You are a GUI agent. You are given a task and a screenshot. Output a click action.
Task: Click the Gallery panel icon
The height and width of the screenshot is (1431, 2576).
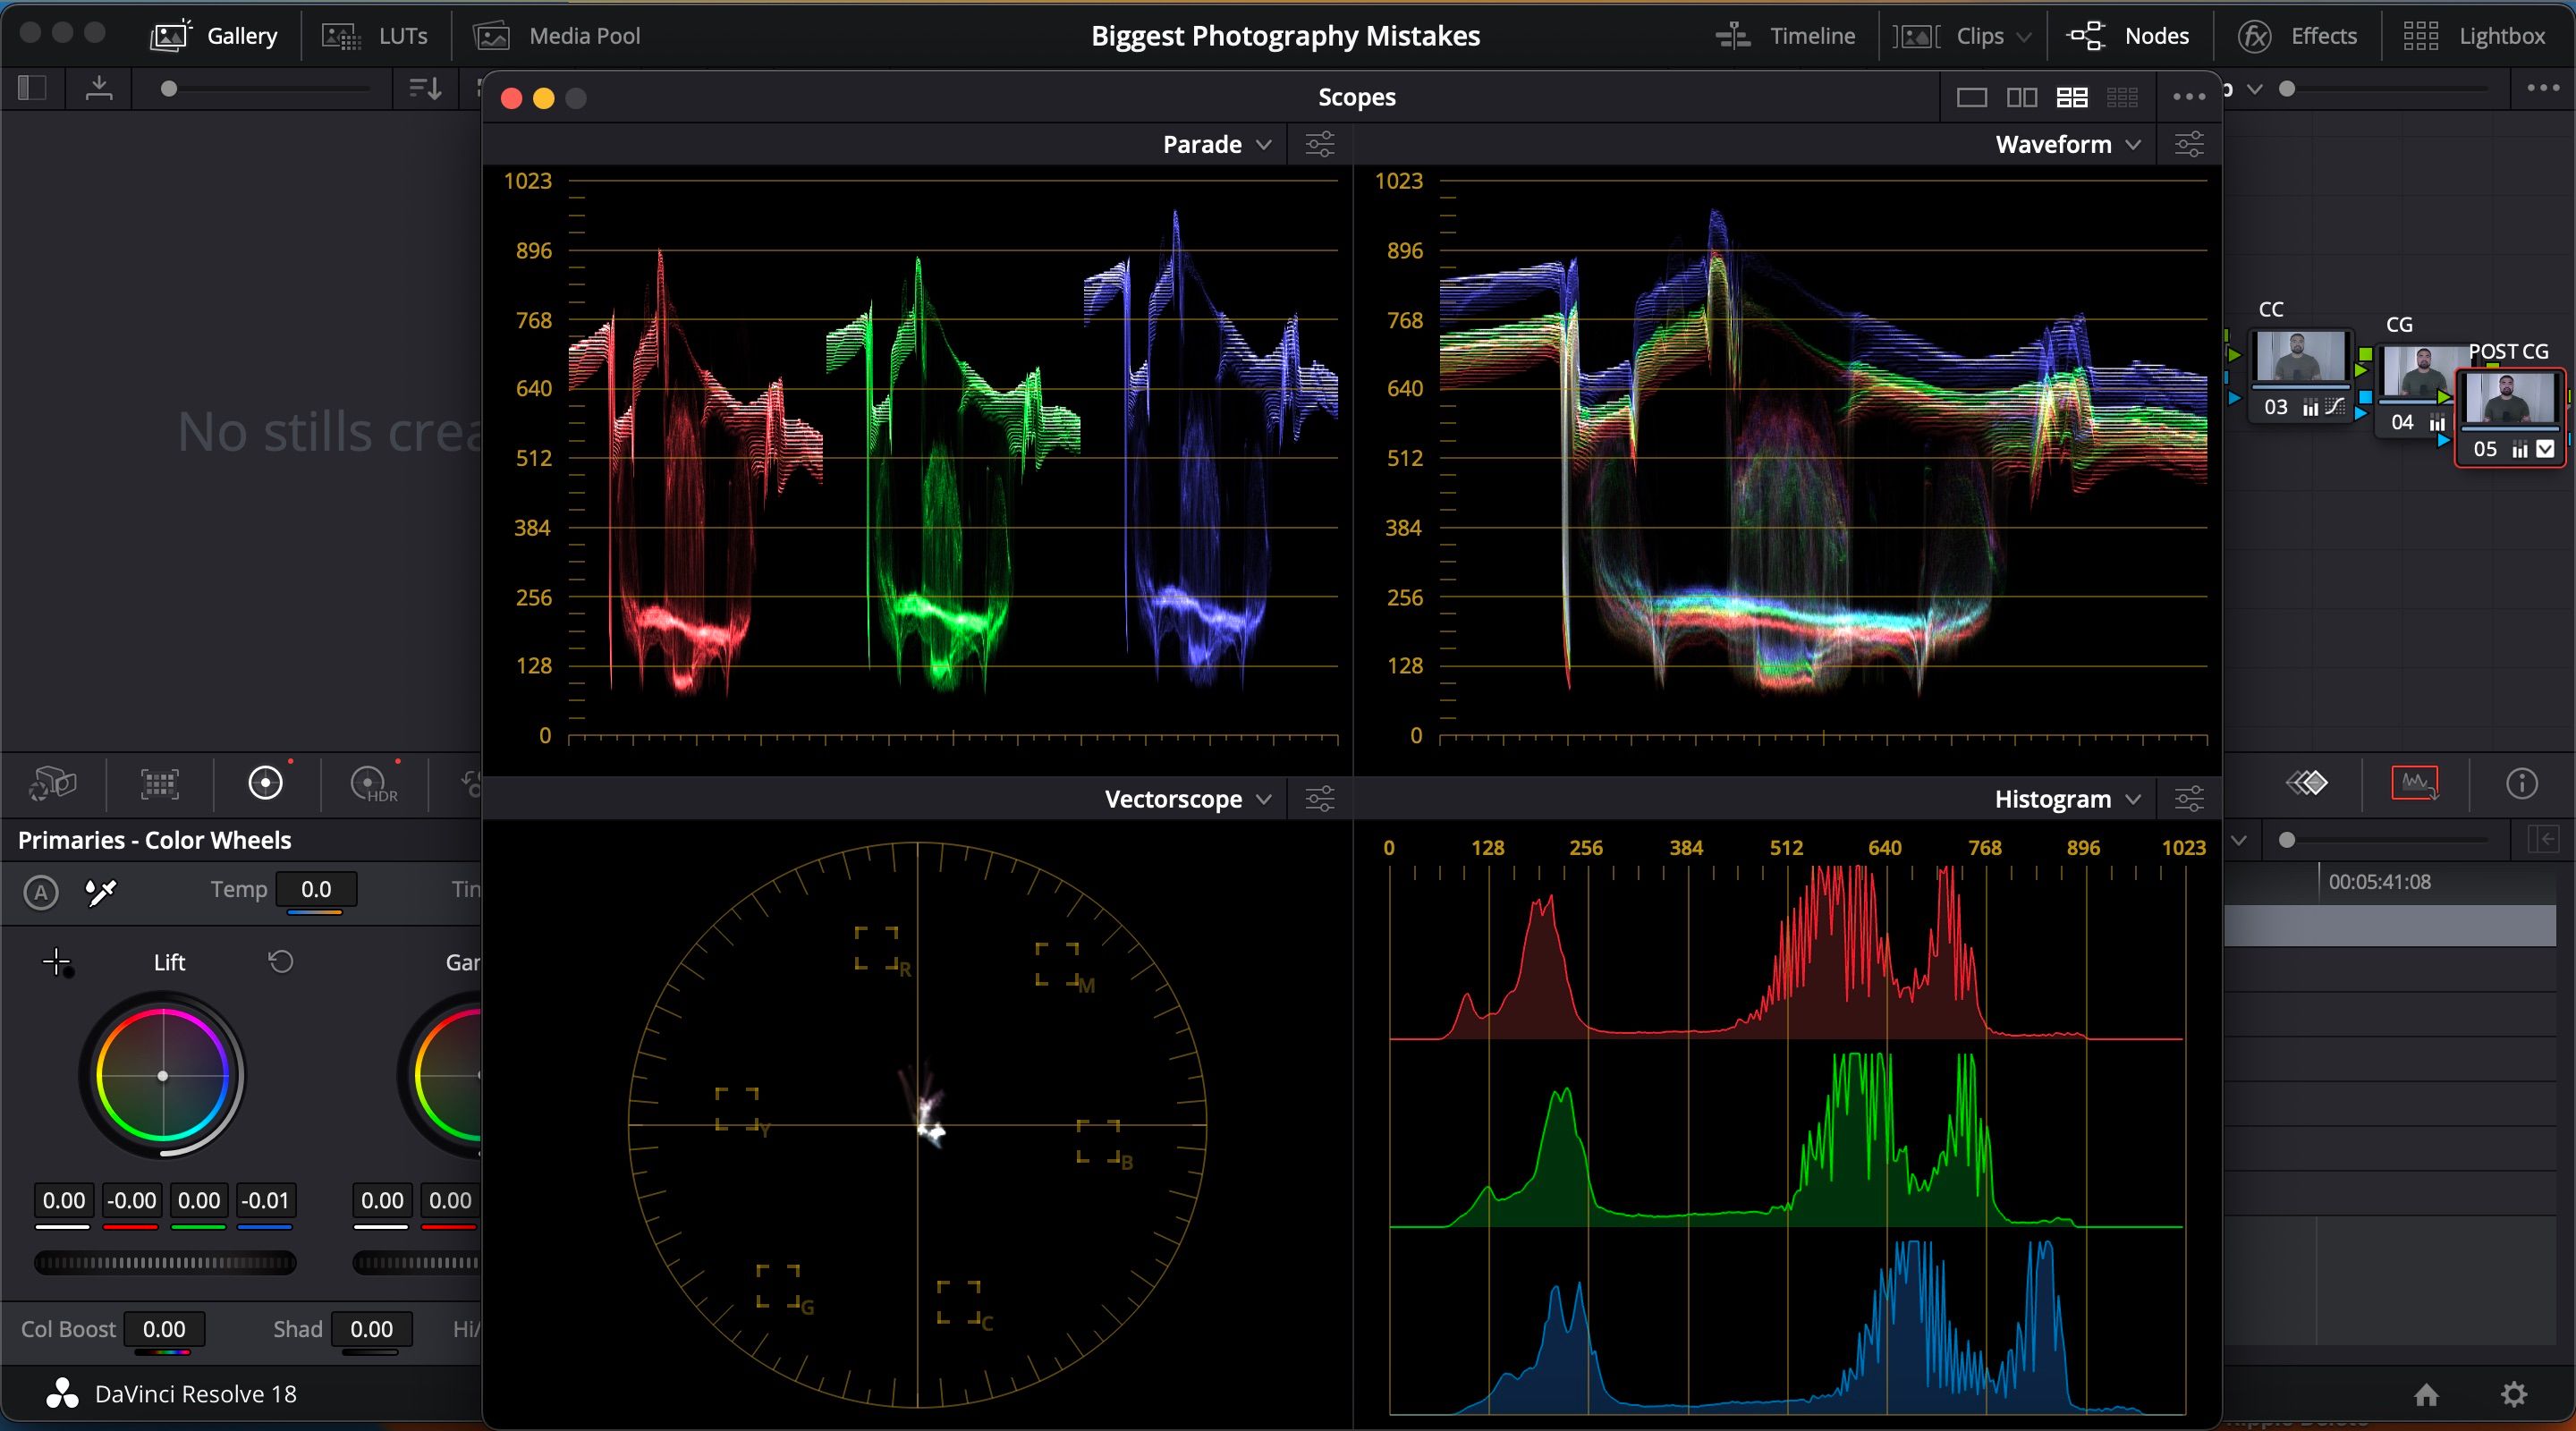171,33
